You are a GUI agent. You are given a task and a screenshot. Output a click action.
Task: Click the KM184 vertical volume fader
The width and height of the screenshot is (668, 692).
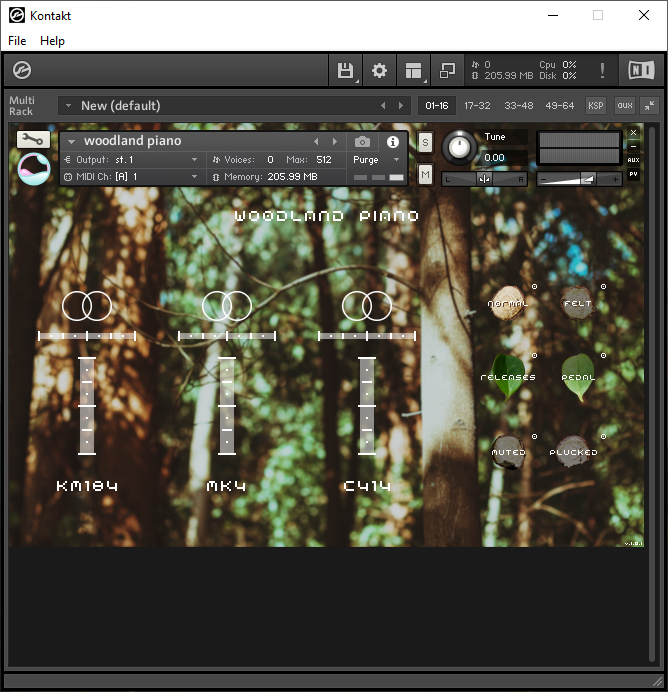[x=87, y=406]
